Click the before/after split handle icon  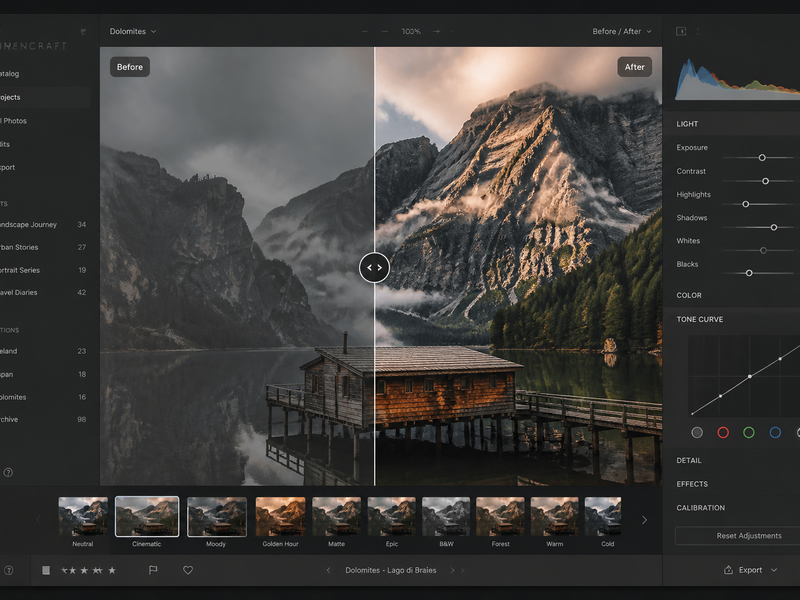[374, 267]
